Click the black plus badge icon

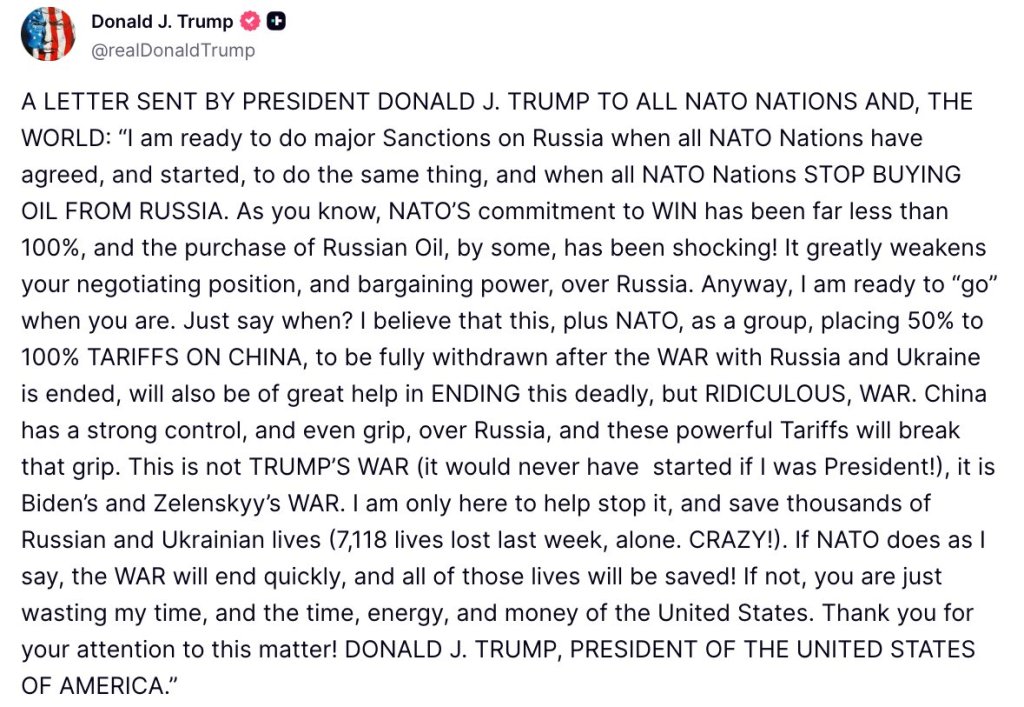point(277,22)
